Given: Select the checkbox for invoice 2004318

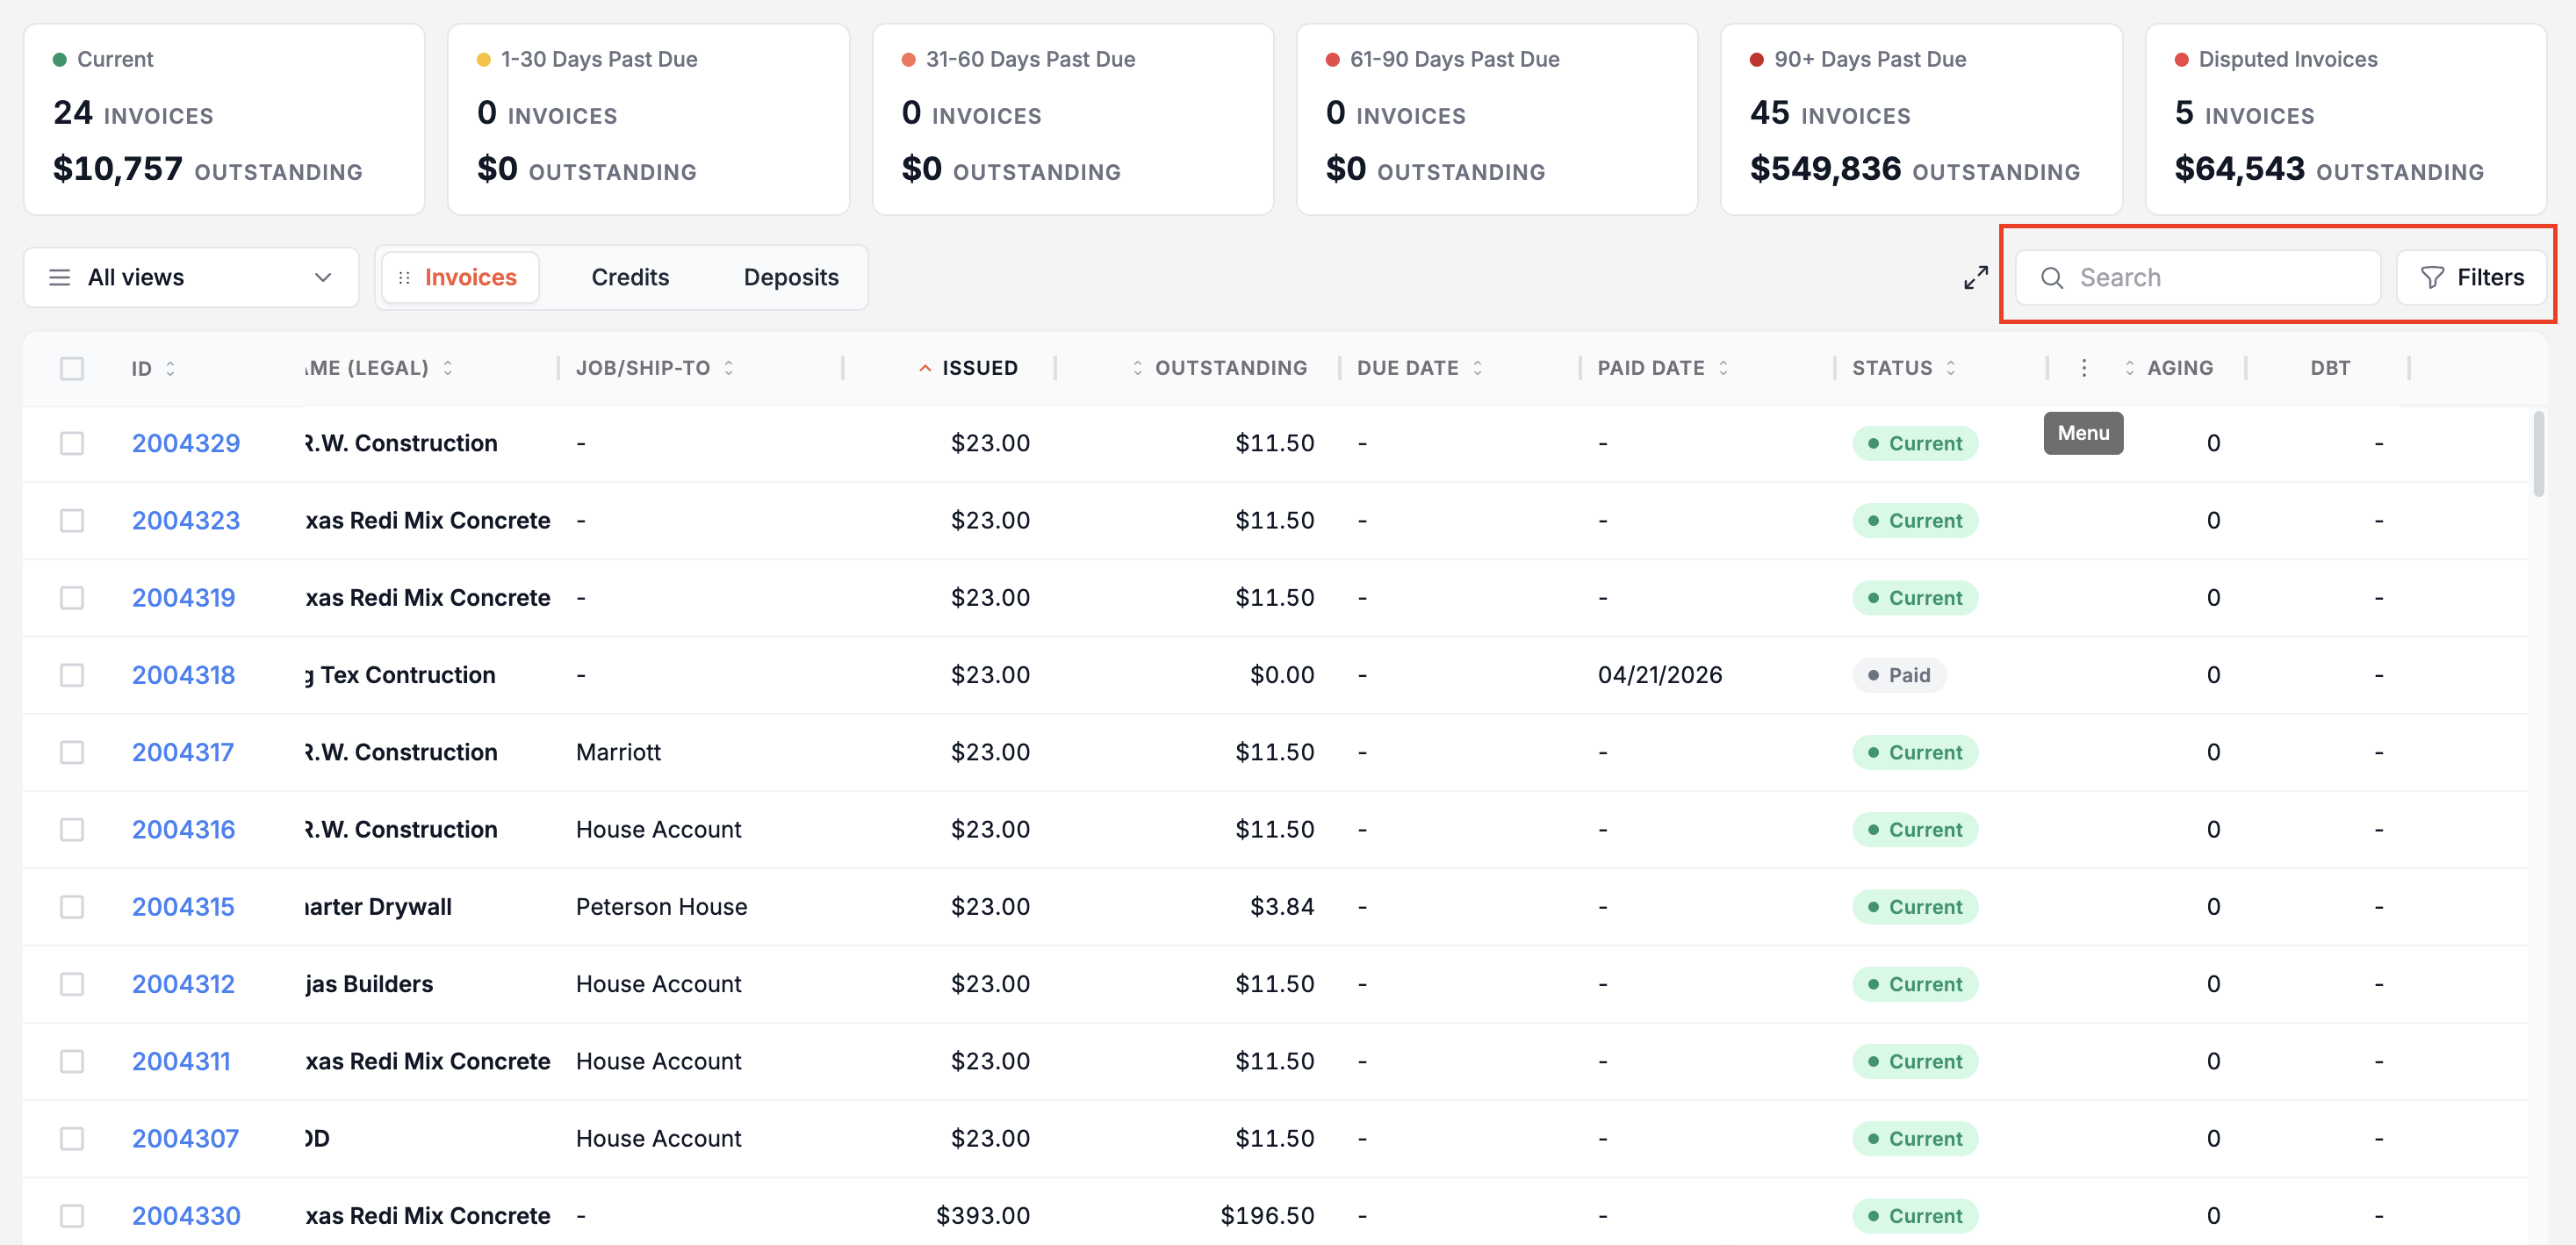Looking at the screenshot, I should 72,675.
